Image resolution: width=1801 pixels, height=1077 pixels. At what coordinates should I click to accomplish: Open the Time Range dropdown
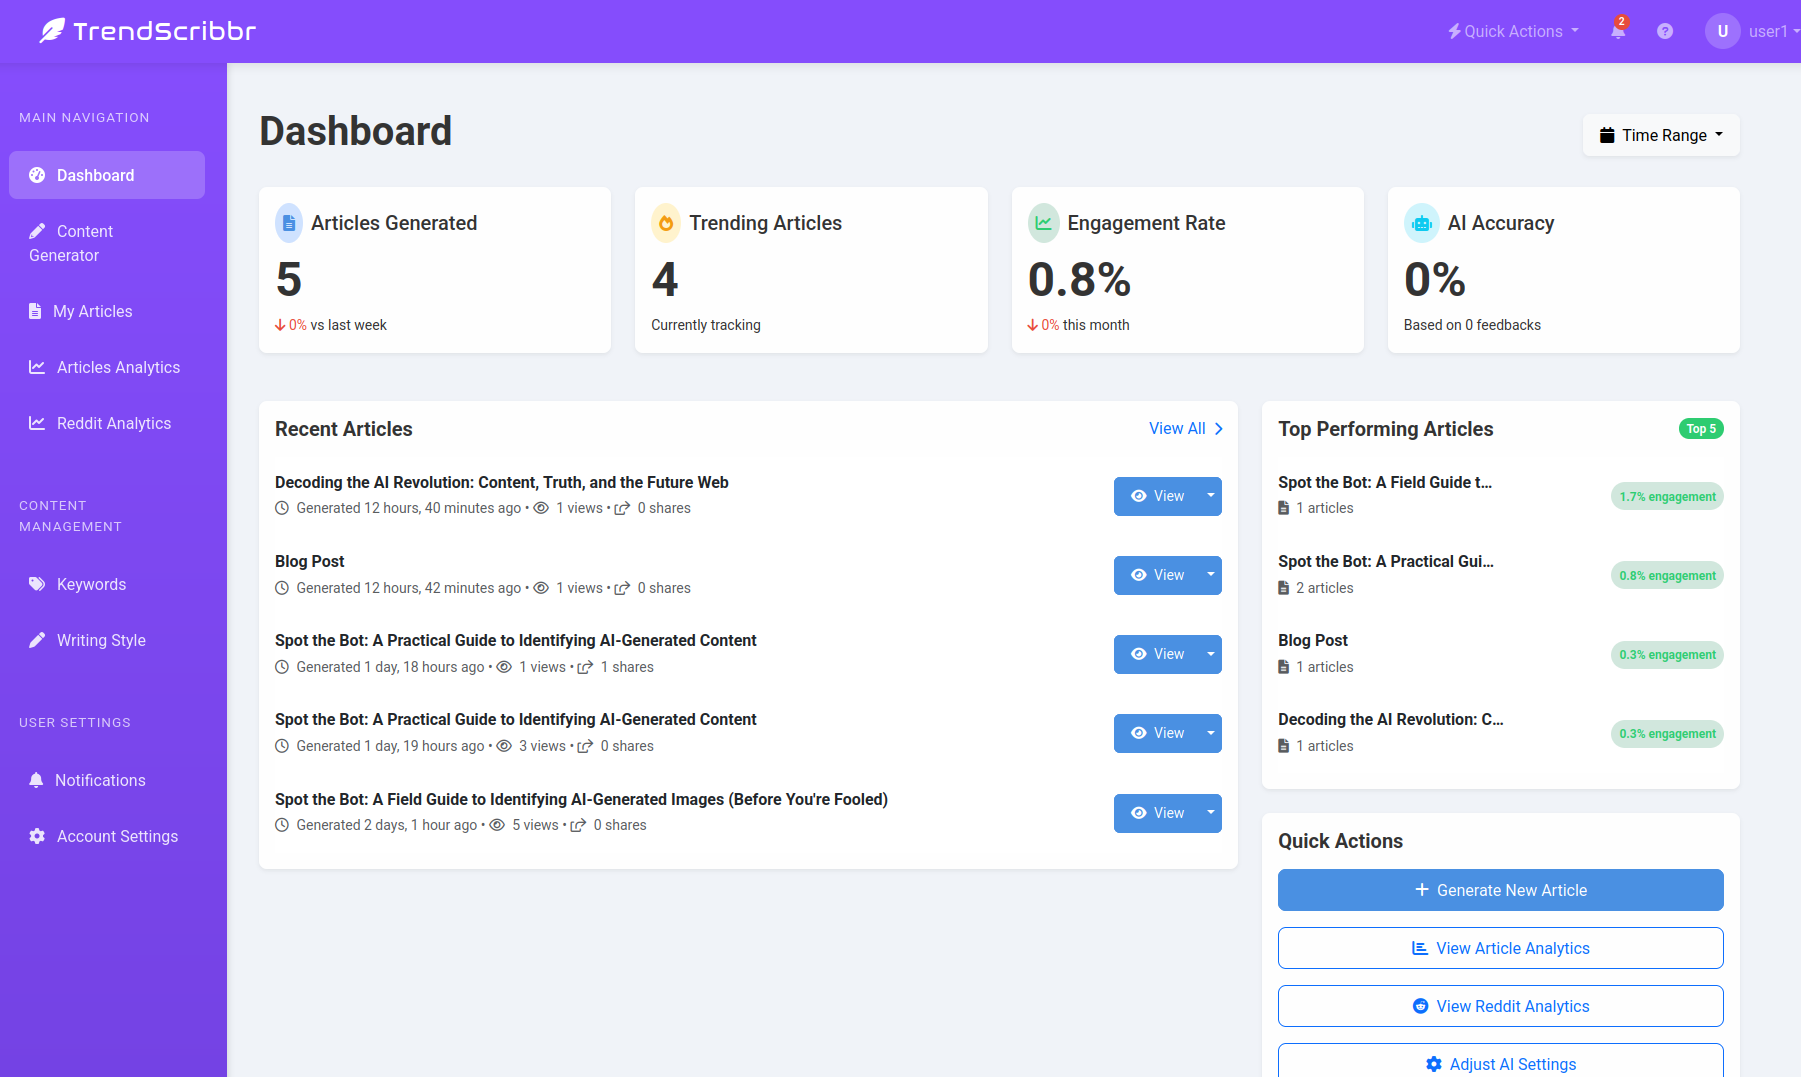tap(1660, 134)
